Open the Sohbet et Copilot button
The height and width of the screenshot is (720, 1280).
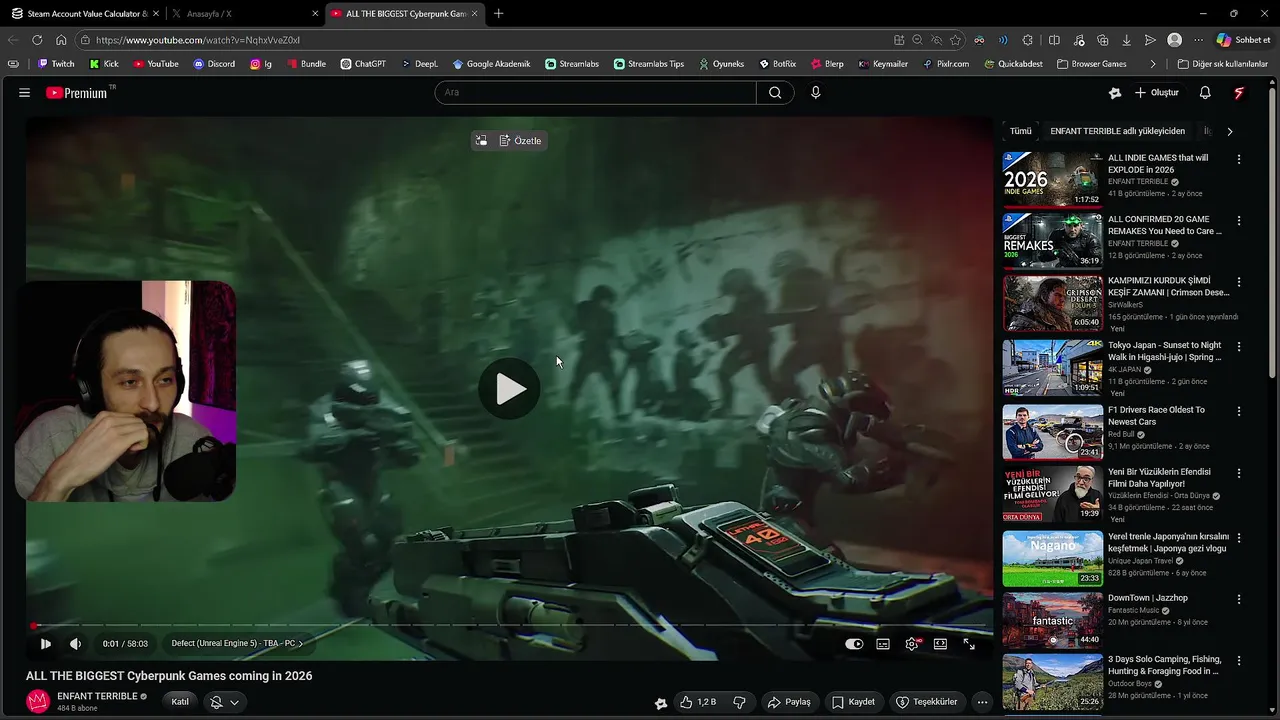pyautogui.click(x=1243, y=40)
